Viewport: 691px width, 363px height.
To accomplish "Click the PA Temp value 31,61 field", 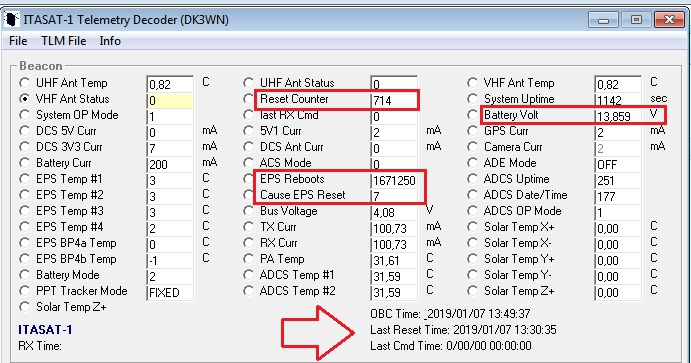I will [394, 260].
